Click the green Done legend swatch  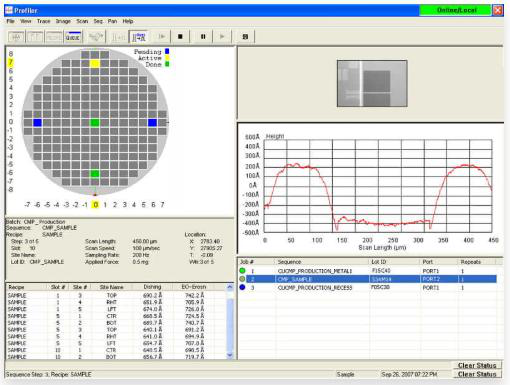tap(167, 64)
